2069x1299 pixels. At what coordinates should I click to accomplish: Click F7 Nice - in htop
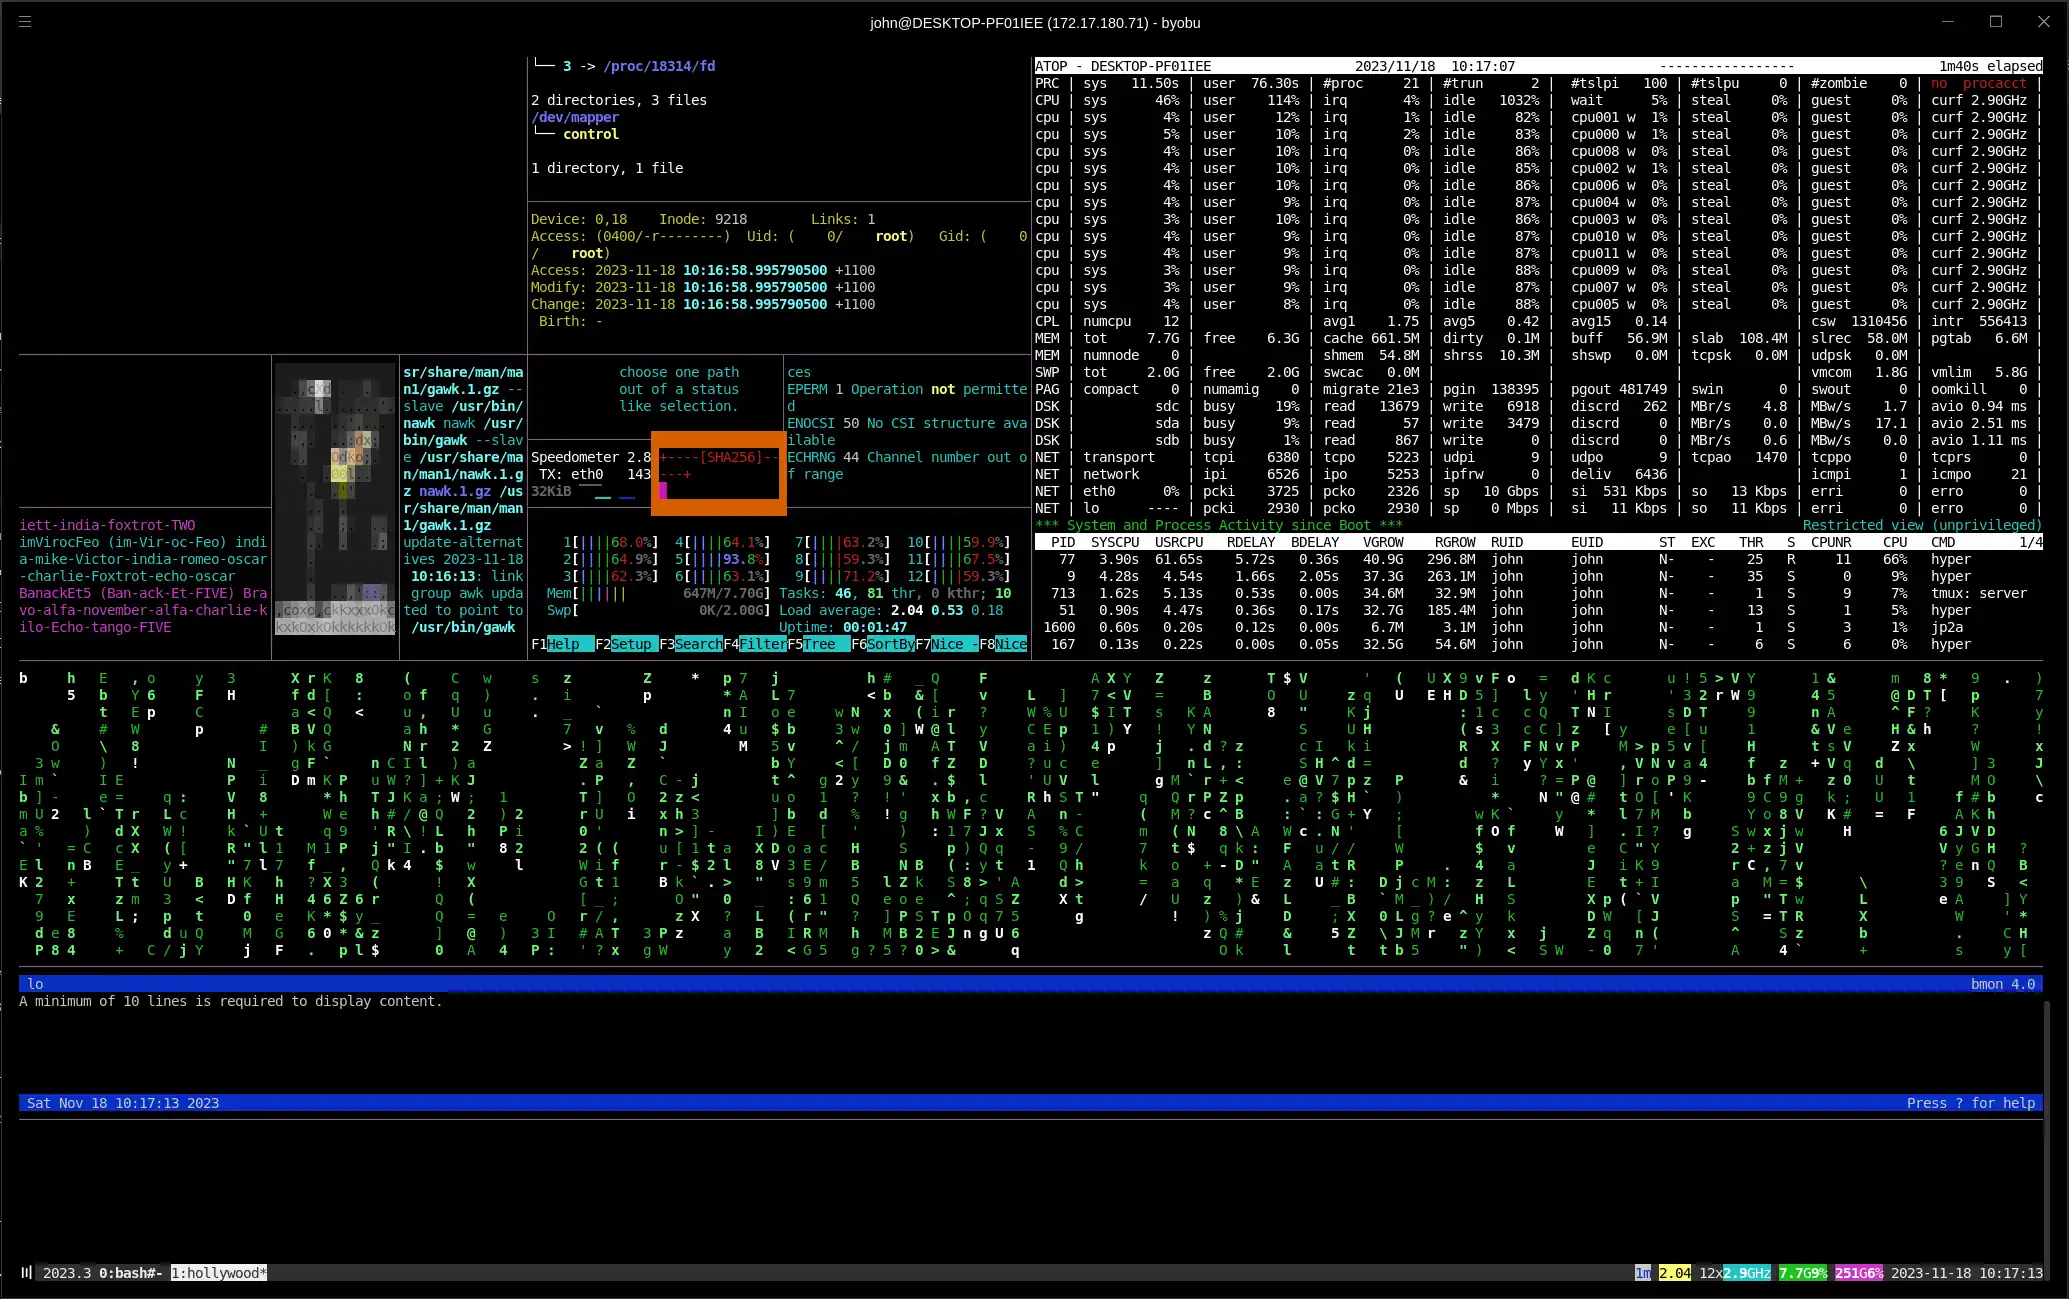tap(947, 644)
